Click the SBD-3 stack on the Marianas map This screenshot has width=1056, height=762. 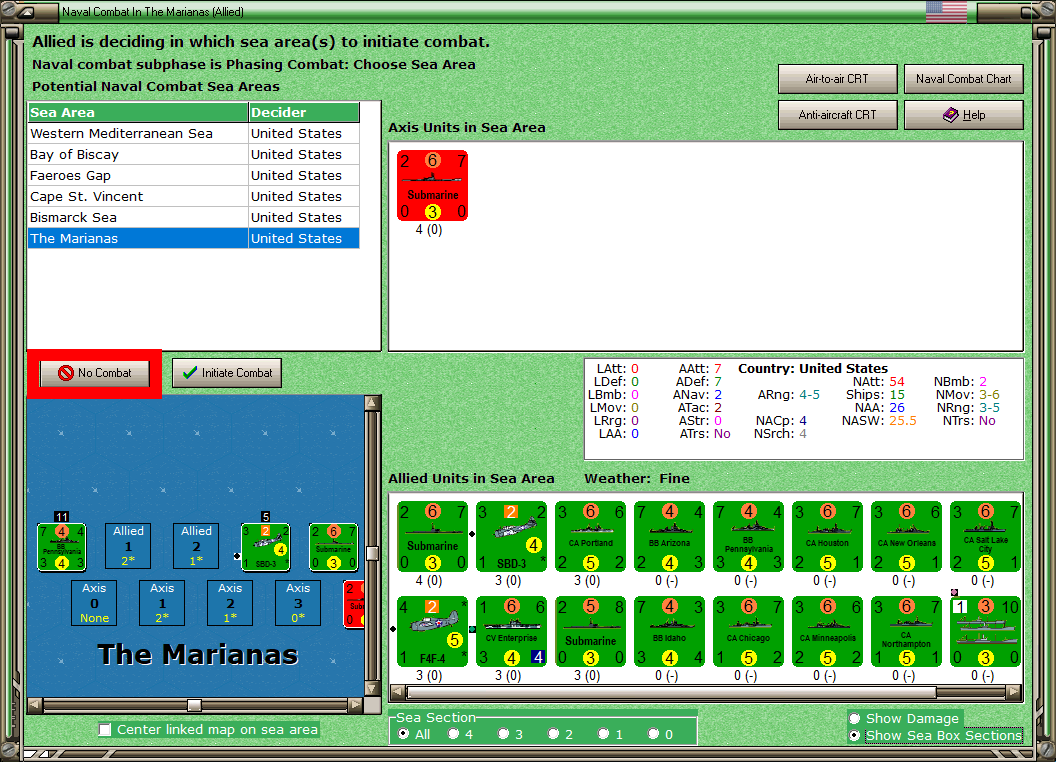265,547
